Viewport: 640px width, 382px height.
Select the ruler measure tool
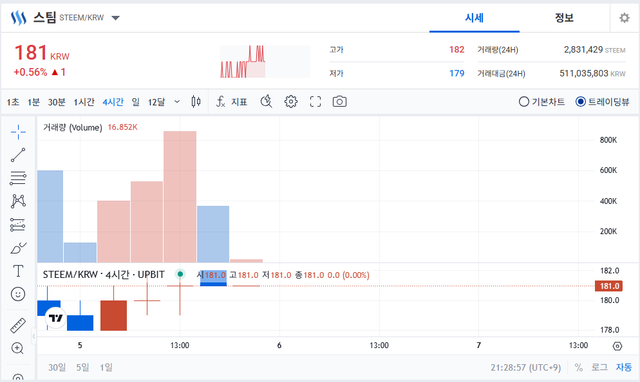(18, 325)
